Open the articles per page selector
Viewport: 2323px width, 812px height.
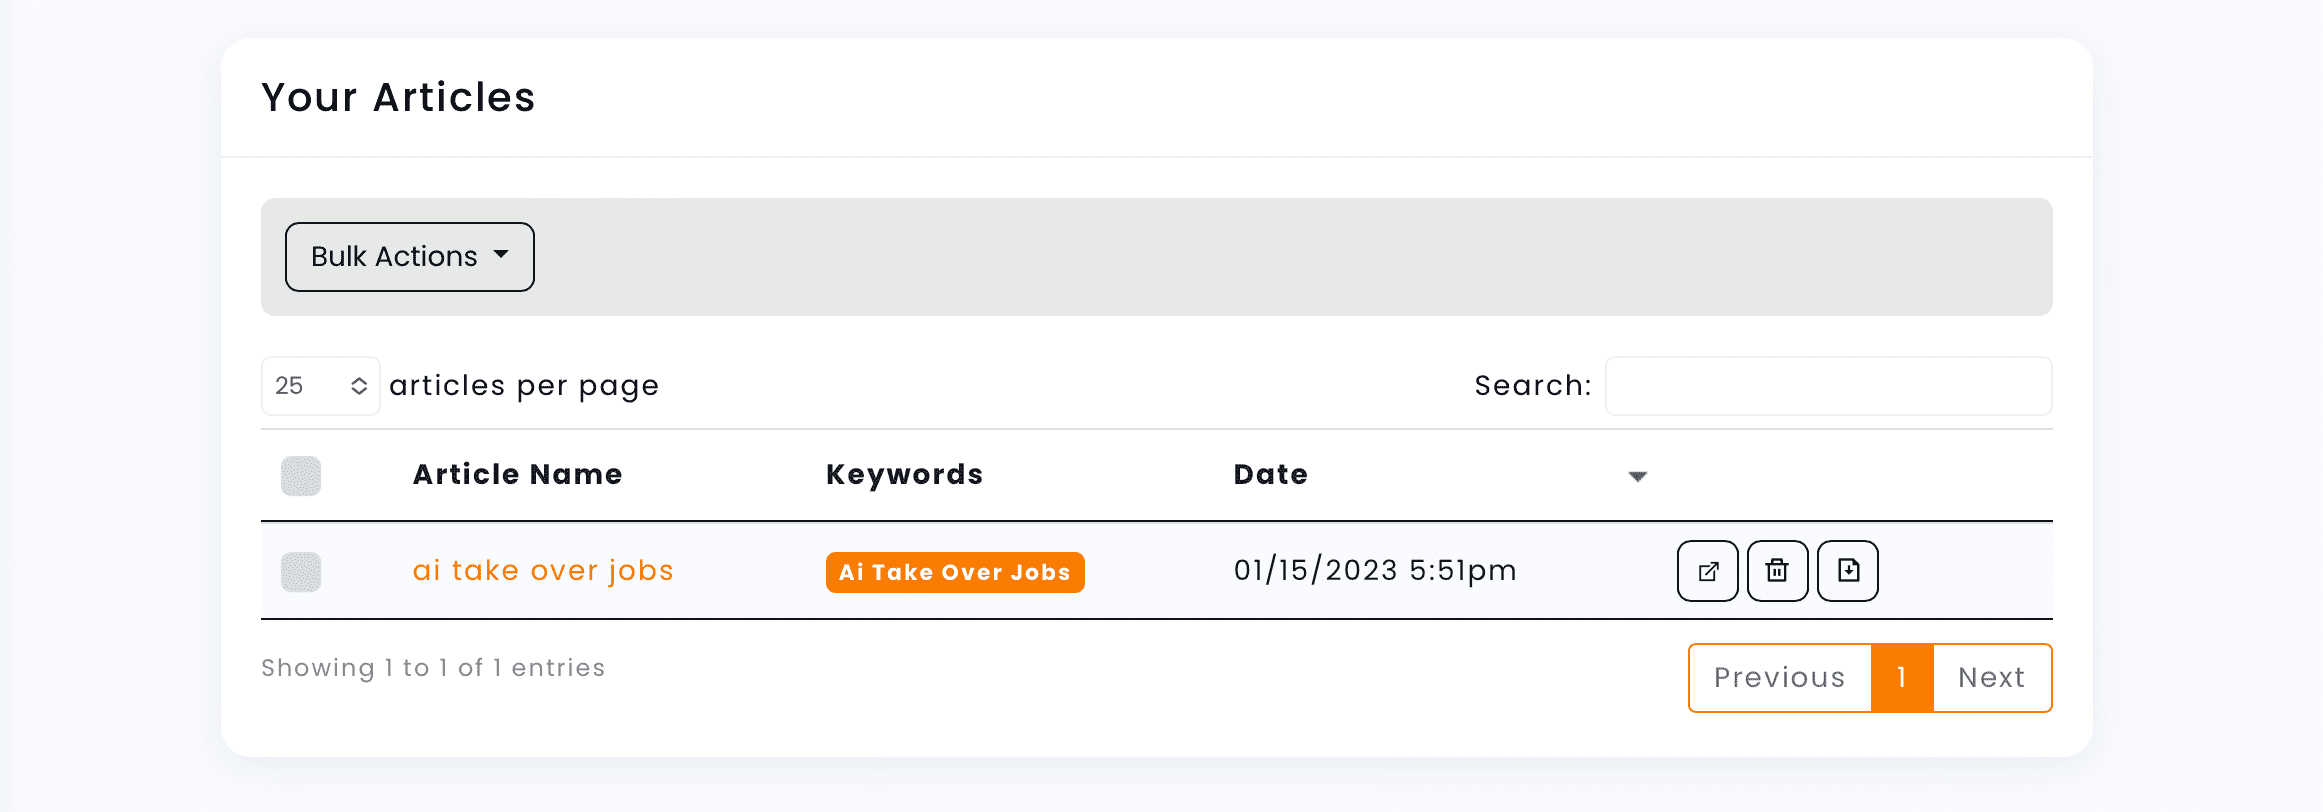coord(320,385)
